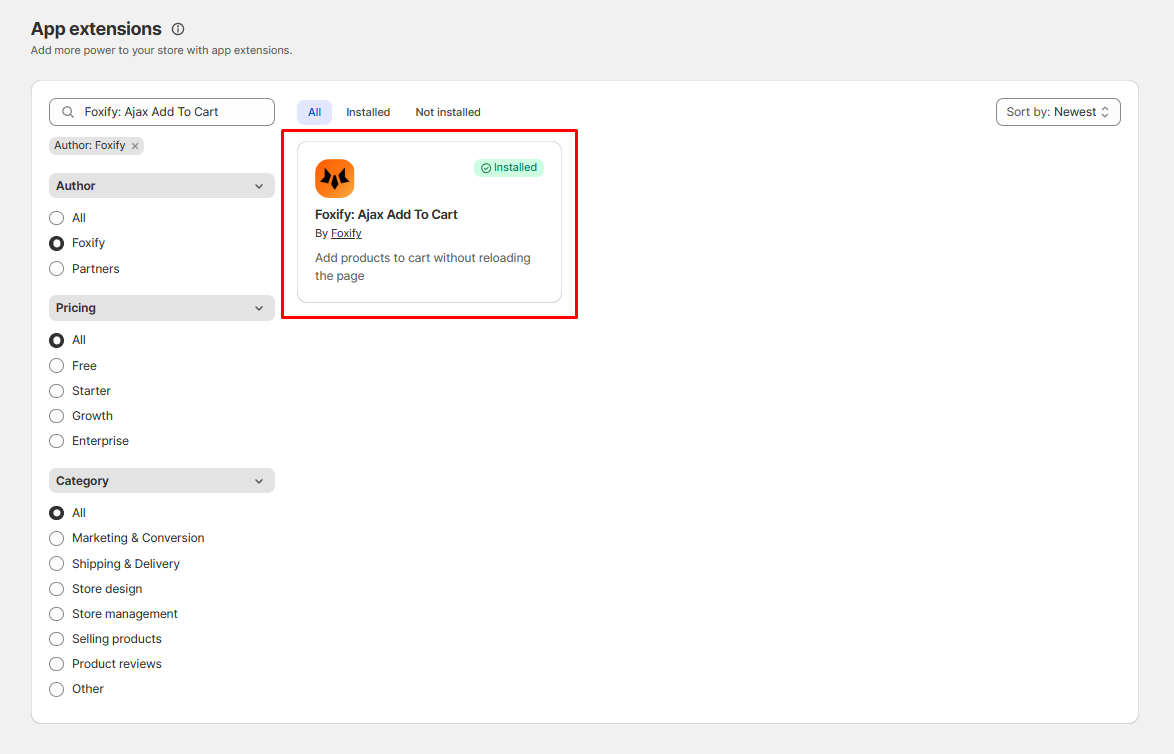The image size is (1174, 754).
Task: Switch to the Installed tab
Action: pyautogui.click(x=368, y=112)
